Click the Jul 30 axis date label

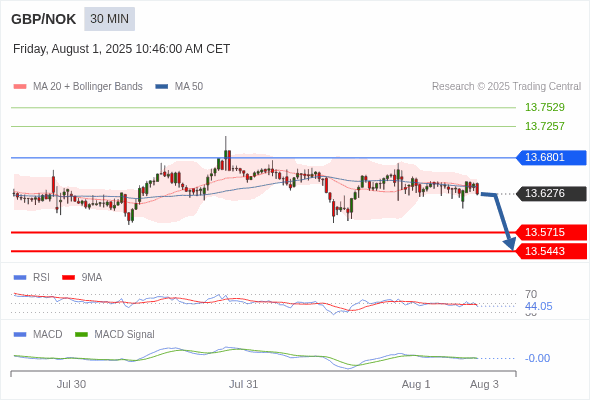pyautogui.click(x=71, y=385)
